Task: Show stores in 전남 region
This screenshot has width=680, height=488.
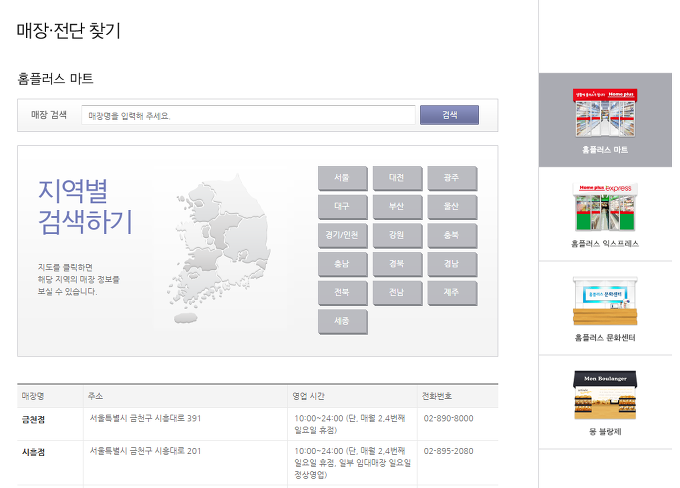Action: (397, 292)
